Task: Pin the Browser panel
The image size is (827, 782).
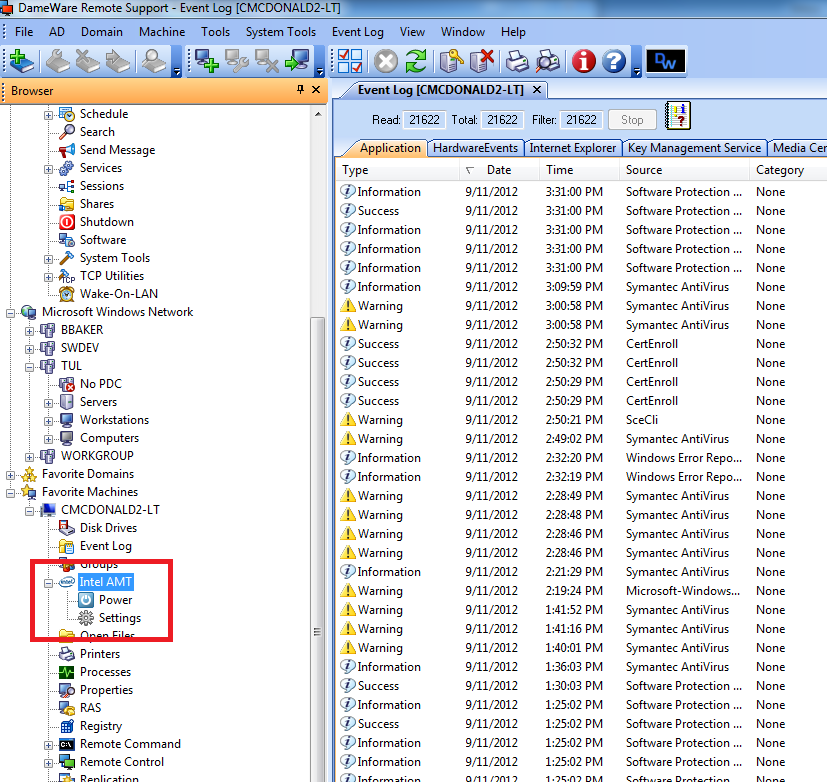Action: [300, 90]
